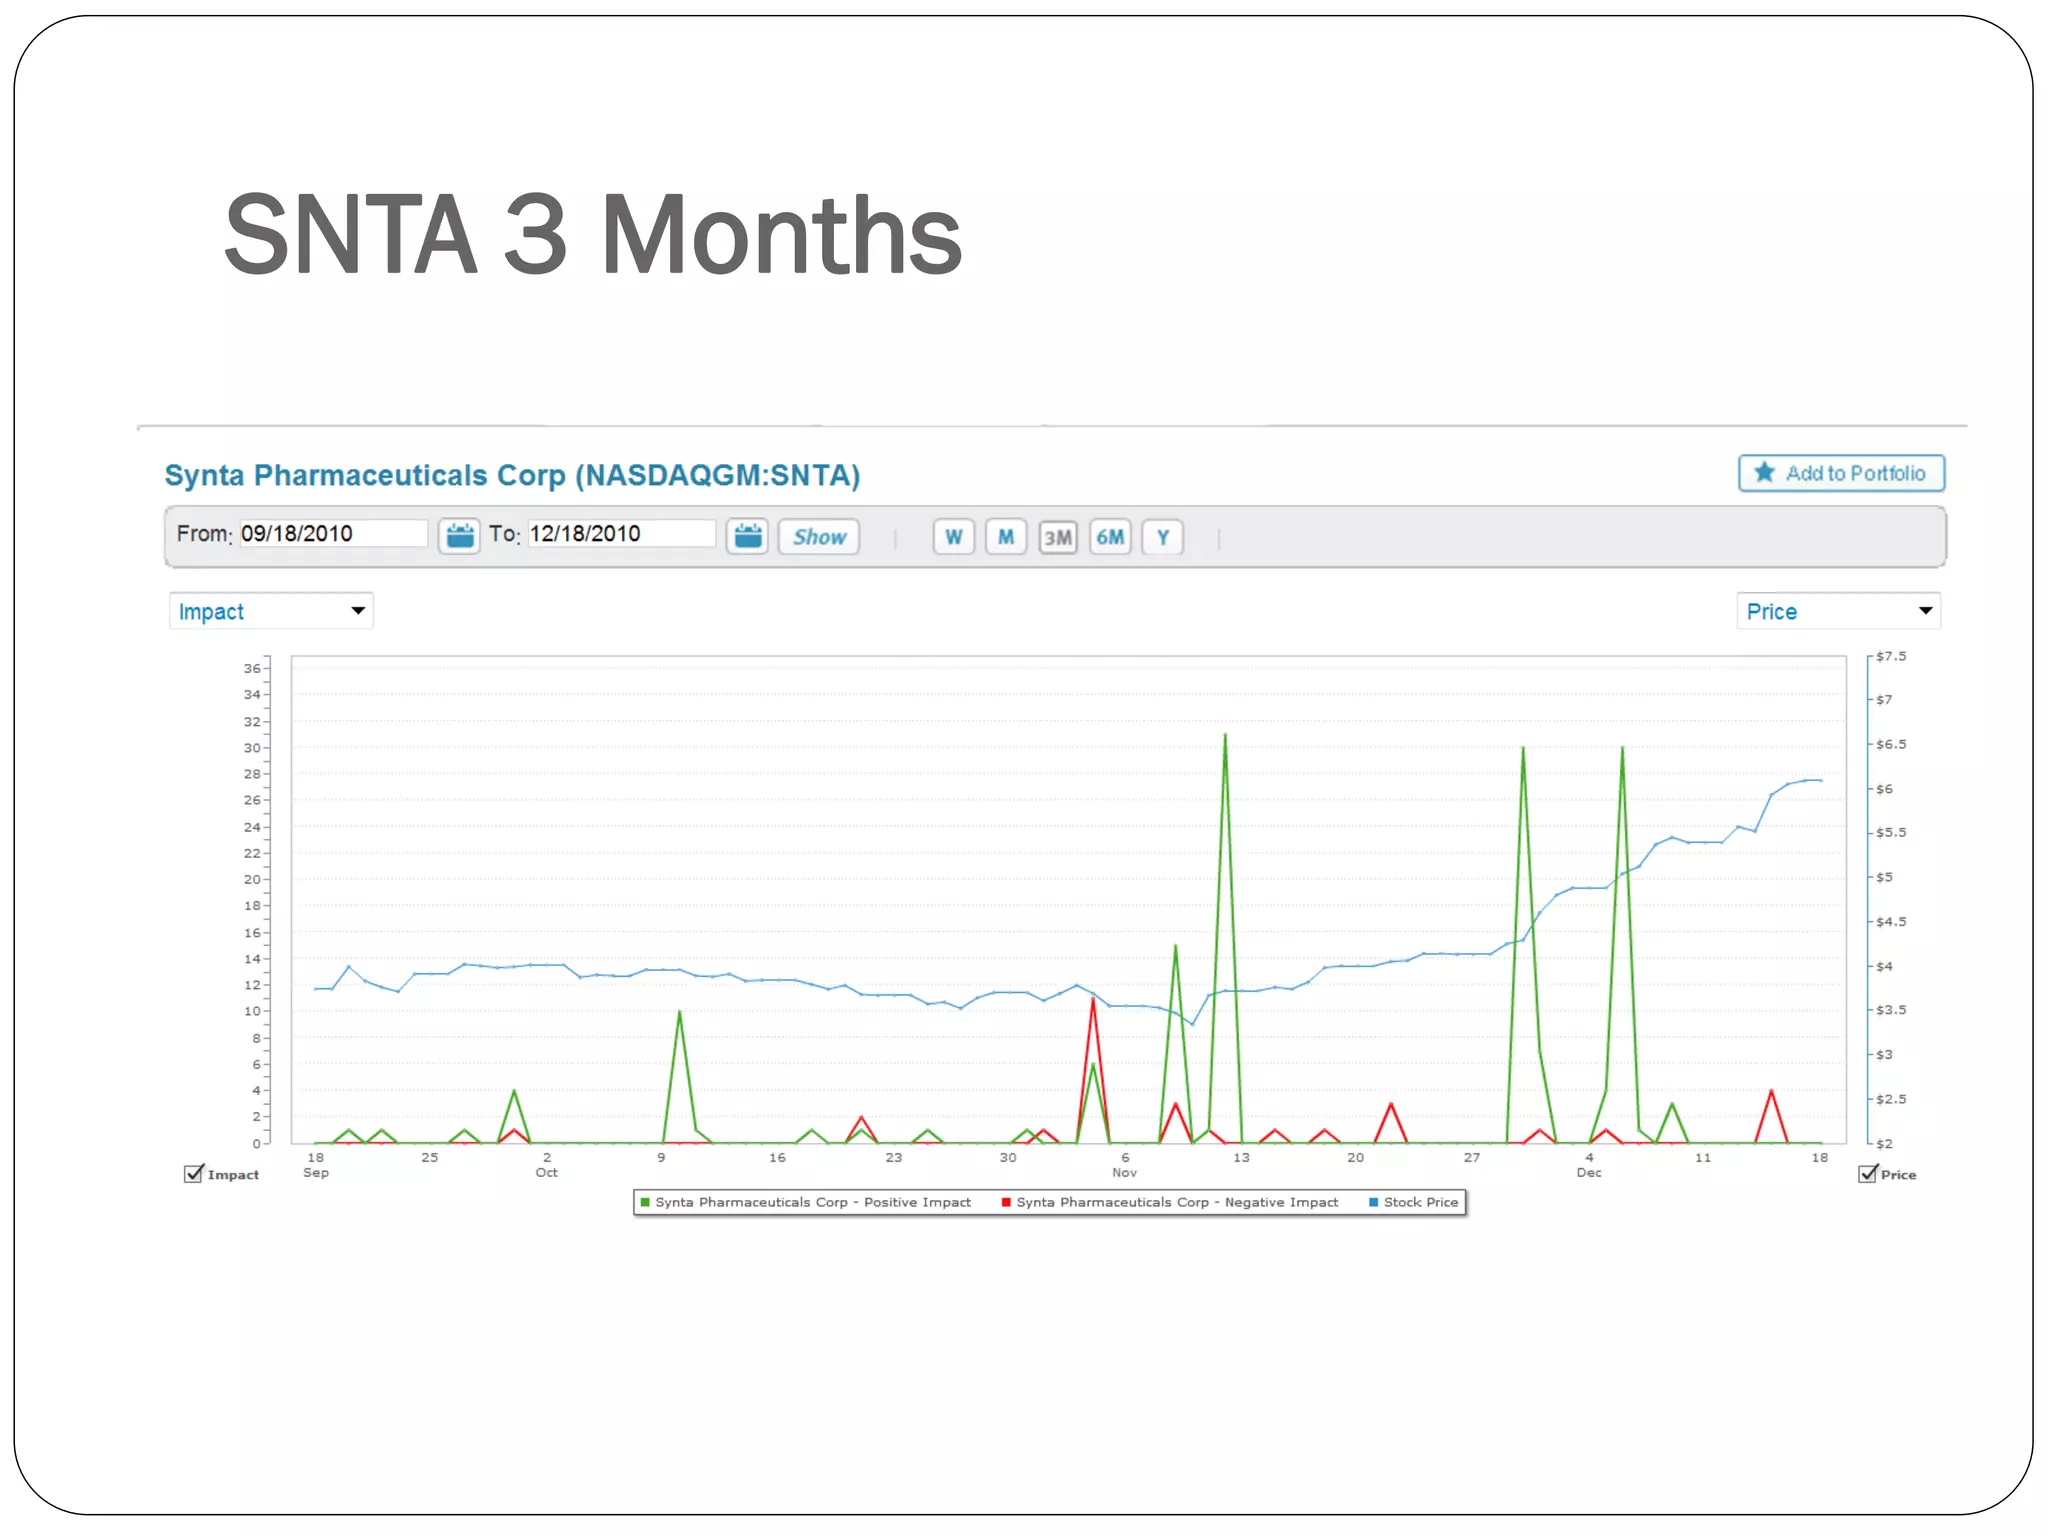The height and width of the screenshot is (1536, 2048).
Task: Click the green peak near 13 Nov
Action: (1225, 737)
